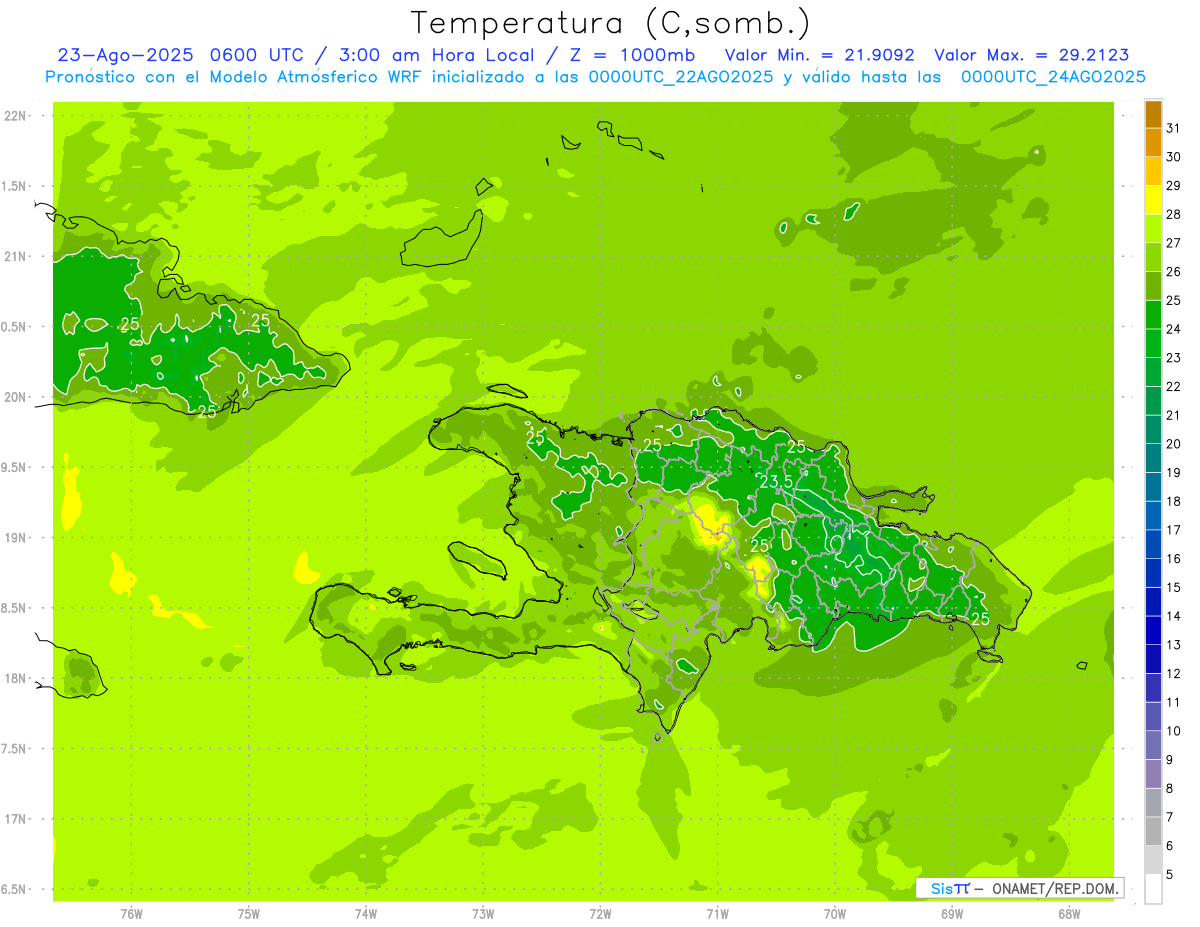Click the "69W" longitude axis label
1200x927 pixels.
tap(952, 914)
